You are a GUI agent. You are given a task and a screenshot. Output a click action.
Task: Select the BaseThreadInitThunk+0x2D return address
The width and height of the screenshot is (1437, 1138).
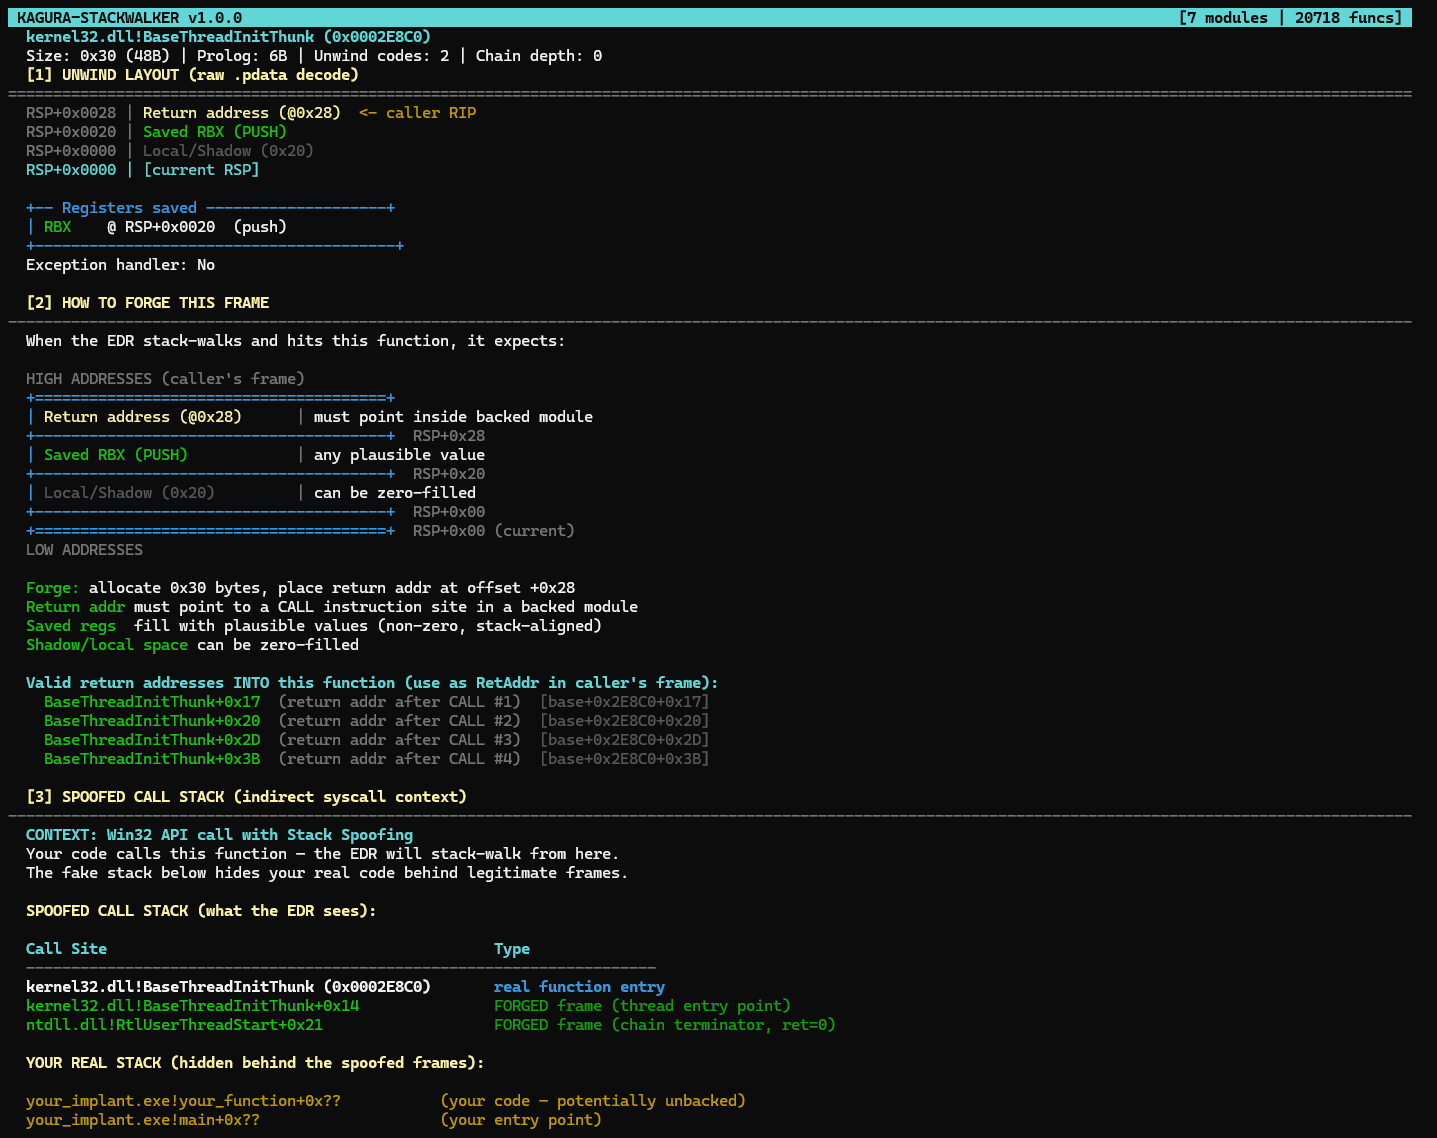point(151,739)
